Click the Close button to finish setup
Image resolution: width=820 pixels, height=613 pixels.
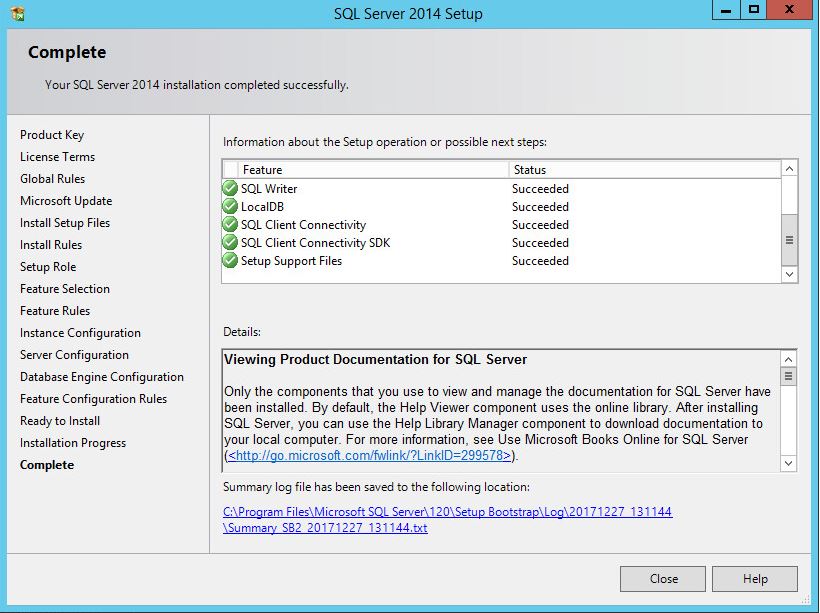click(x=663, y=578)
